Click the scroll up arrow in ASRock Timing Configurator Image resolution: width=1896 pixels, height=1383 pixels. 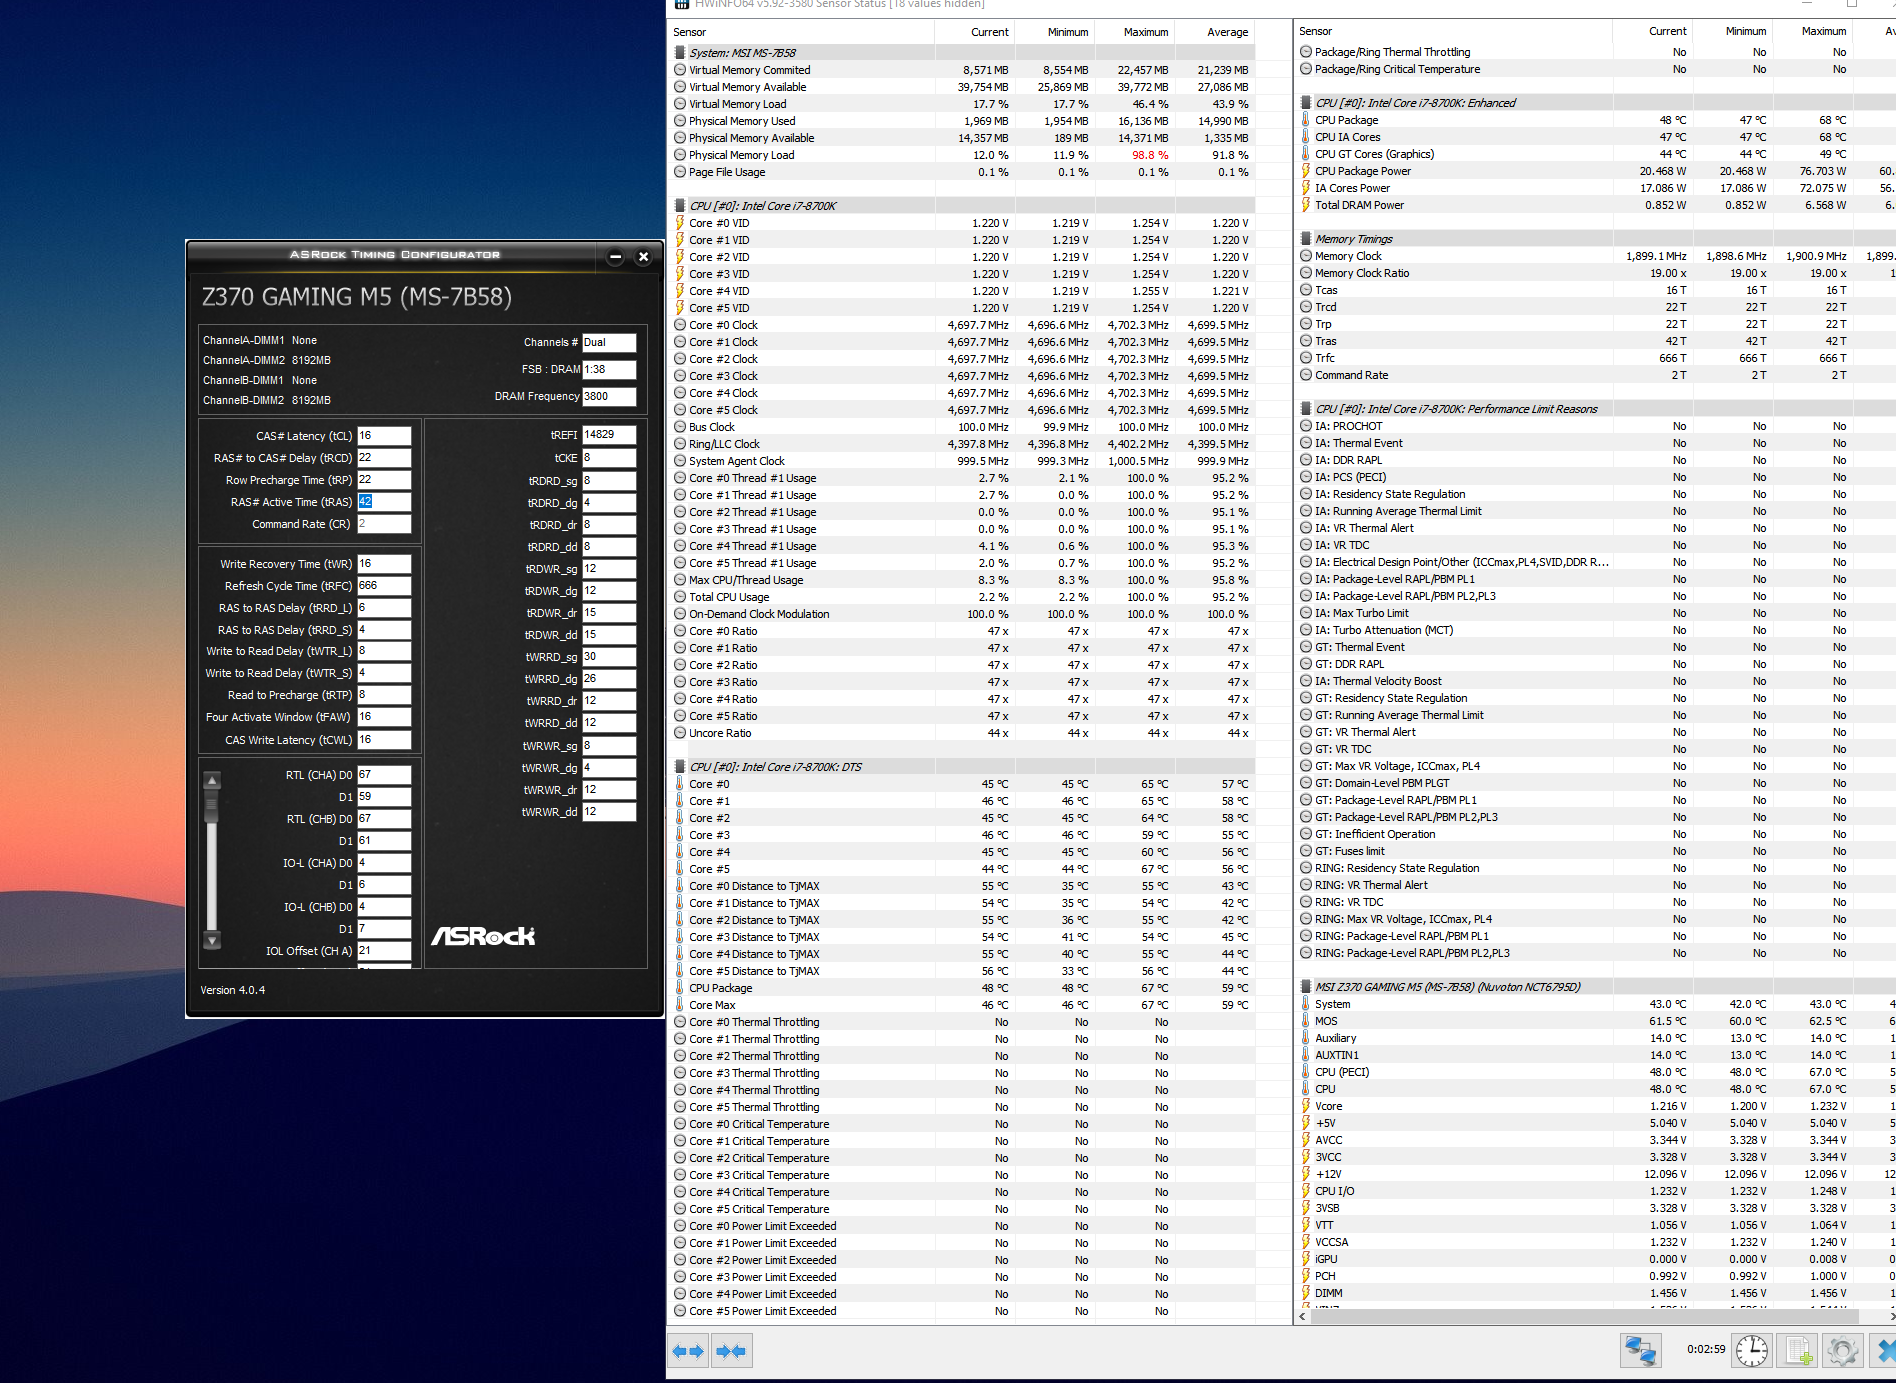coord(212,780)
